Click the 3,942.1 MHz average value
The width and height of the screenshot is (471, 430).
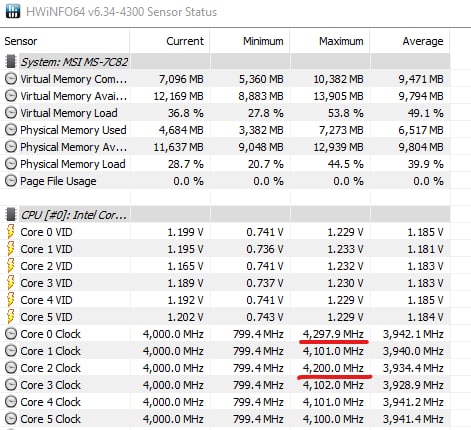coord(413,334)
